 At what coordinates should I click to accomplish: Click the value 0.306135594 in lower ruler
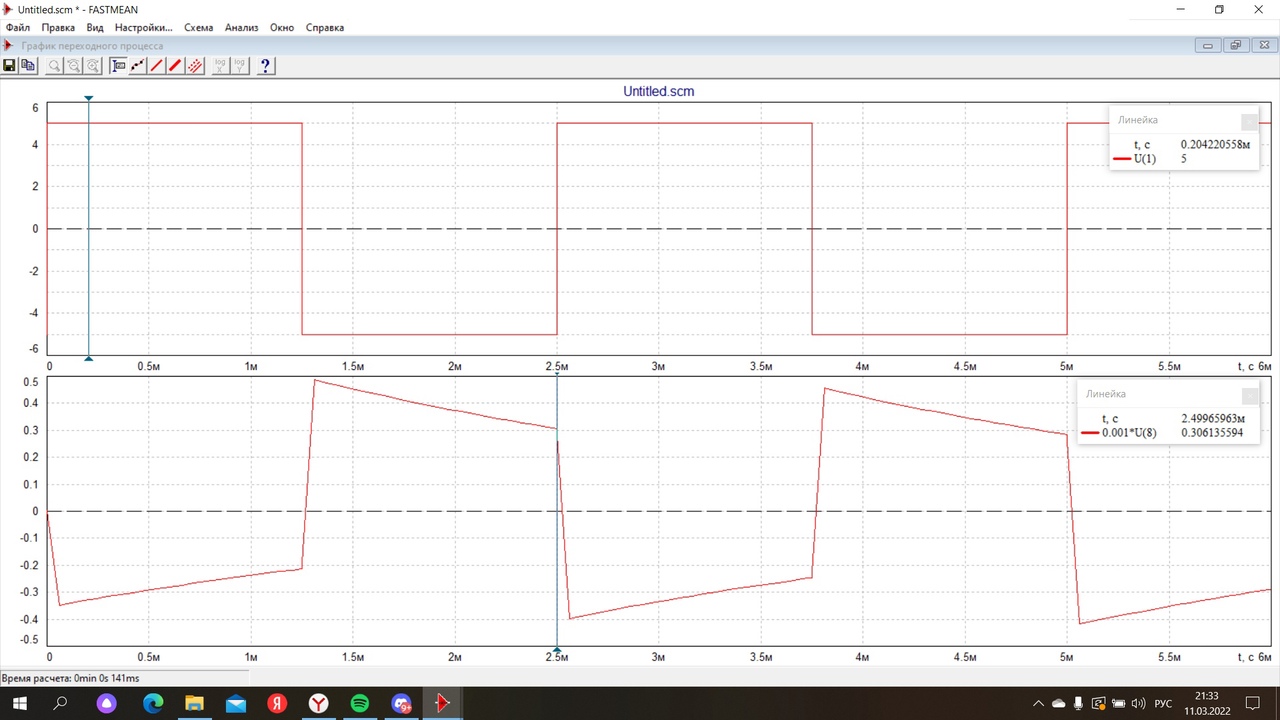(1212, 433)
